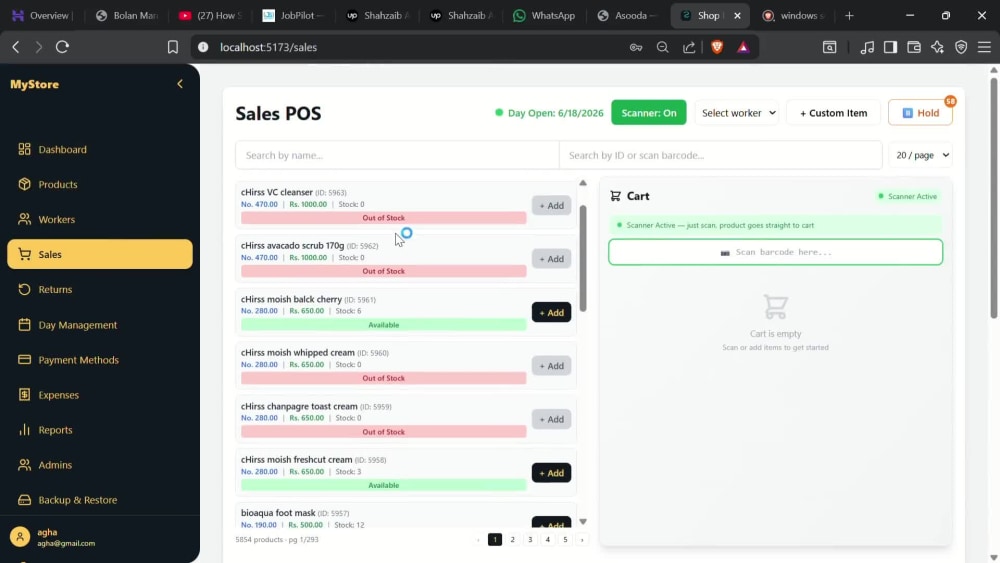Toggle the Scanner: On button
Screen dimensions: 1000x563
click(649, 113)
